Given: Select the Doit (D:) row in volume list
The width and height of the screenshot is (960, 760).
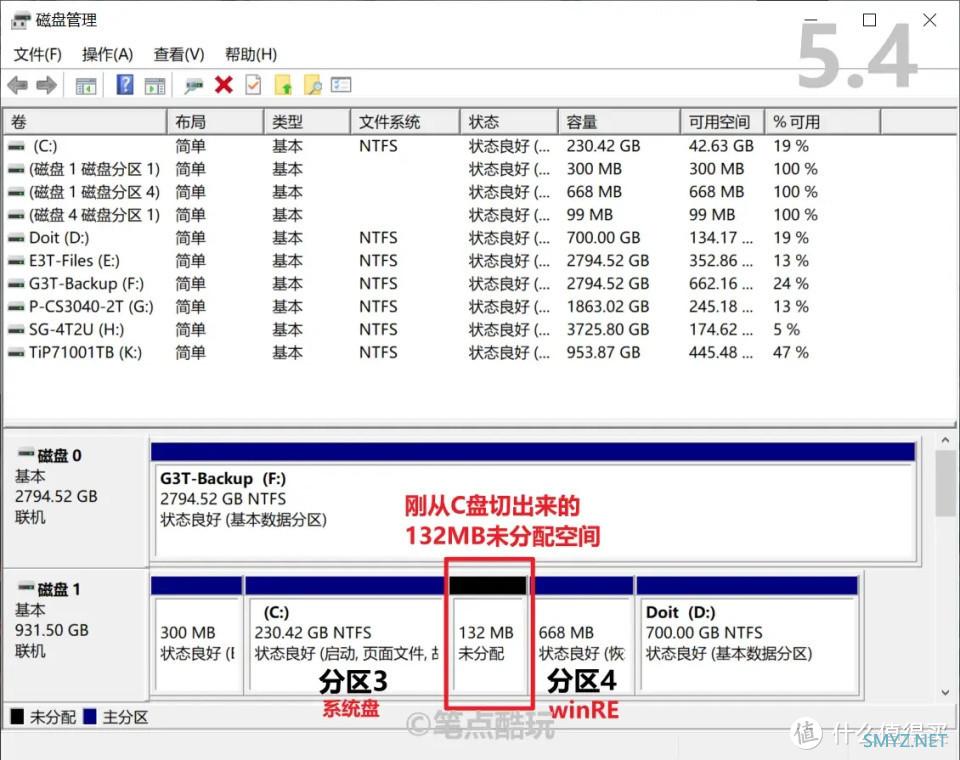Looking at the screenshot, I should tap(59, 238).
